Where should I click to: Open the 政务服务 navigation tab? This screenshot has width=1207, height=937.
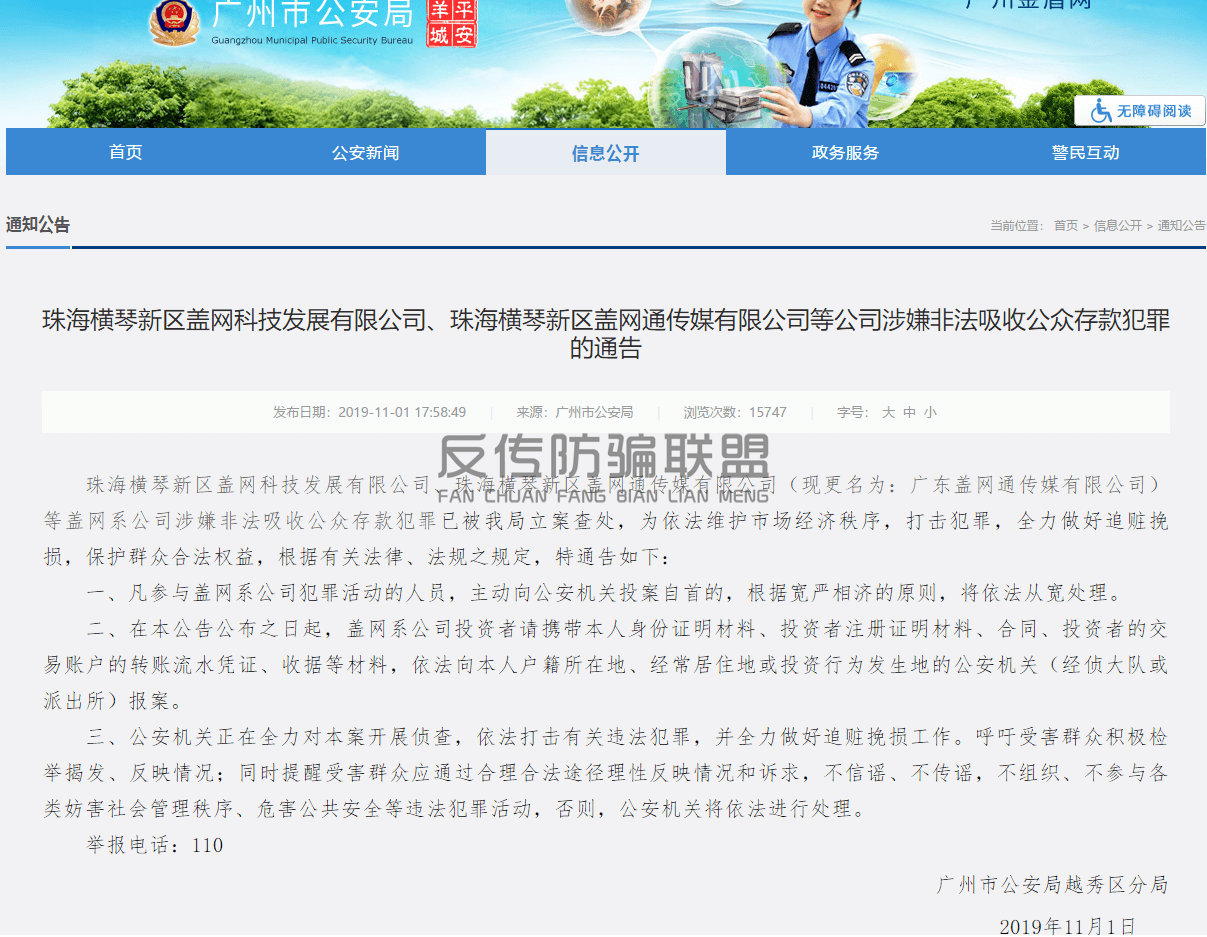tap(845, 153)
